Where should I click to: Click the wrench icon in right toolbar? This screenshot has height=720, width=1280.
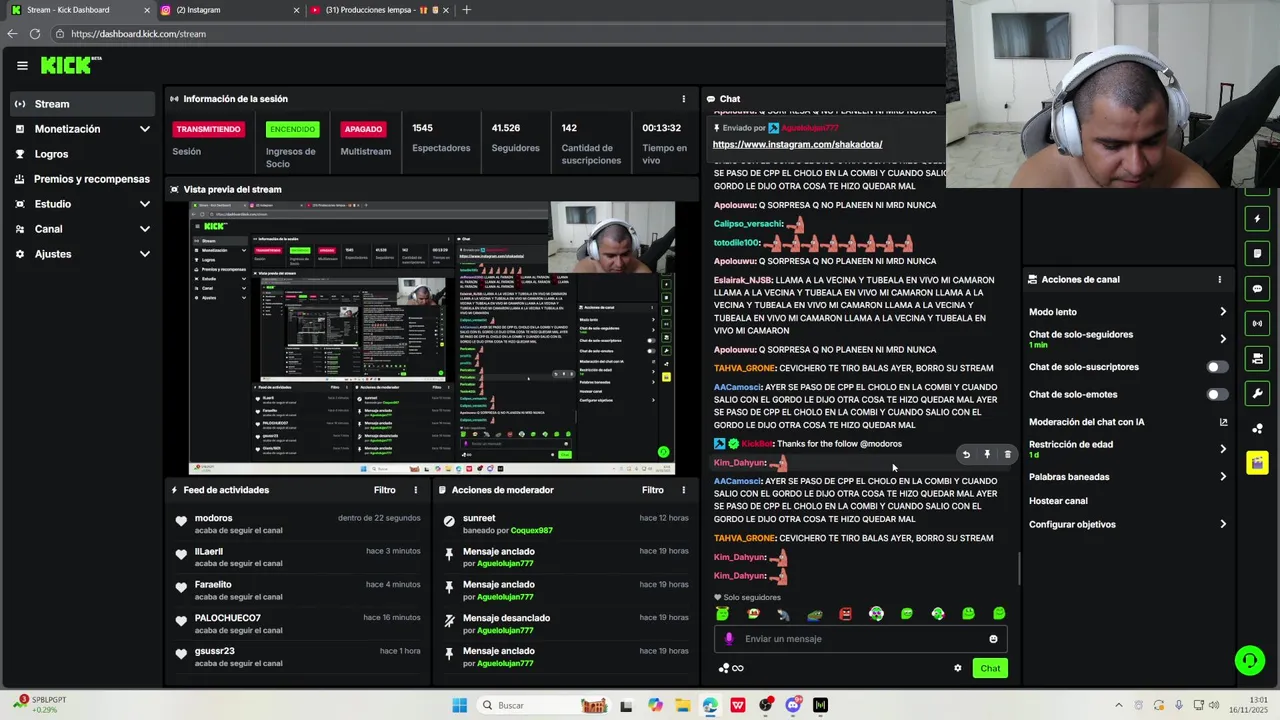click(1257, 393)
